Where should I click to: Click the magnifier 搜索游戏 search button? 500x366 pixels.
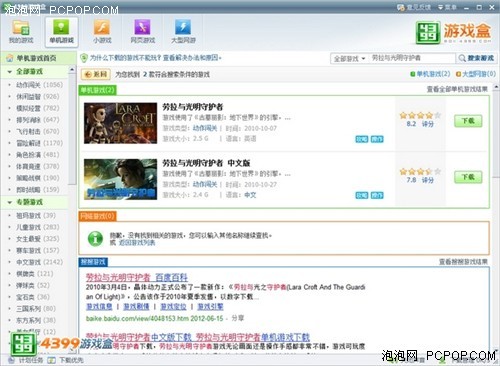(x=476, y=58)
